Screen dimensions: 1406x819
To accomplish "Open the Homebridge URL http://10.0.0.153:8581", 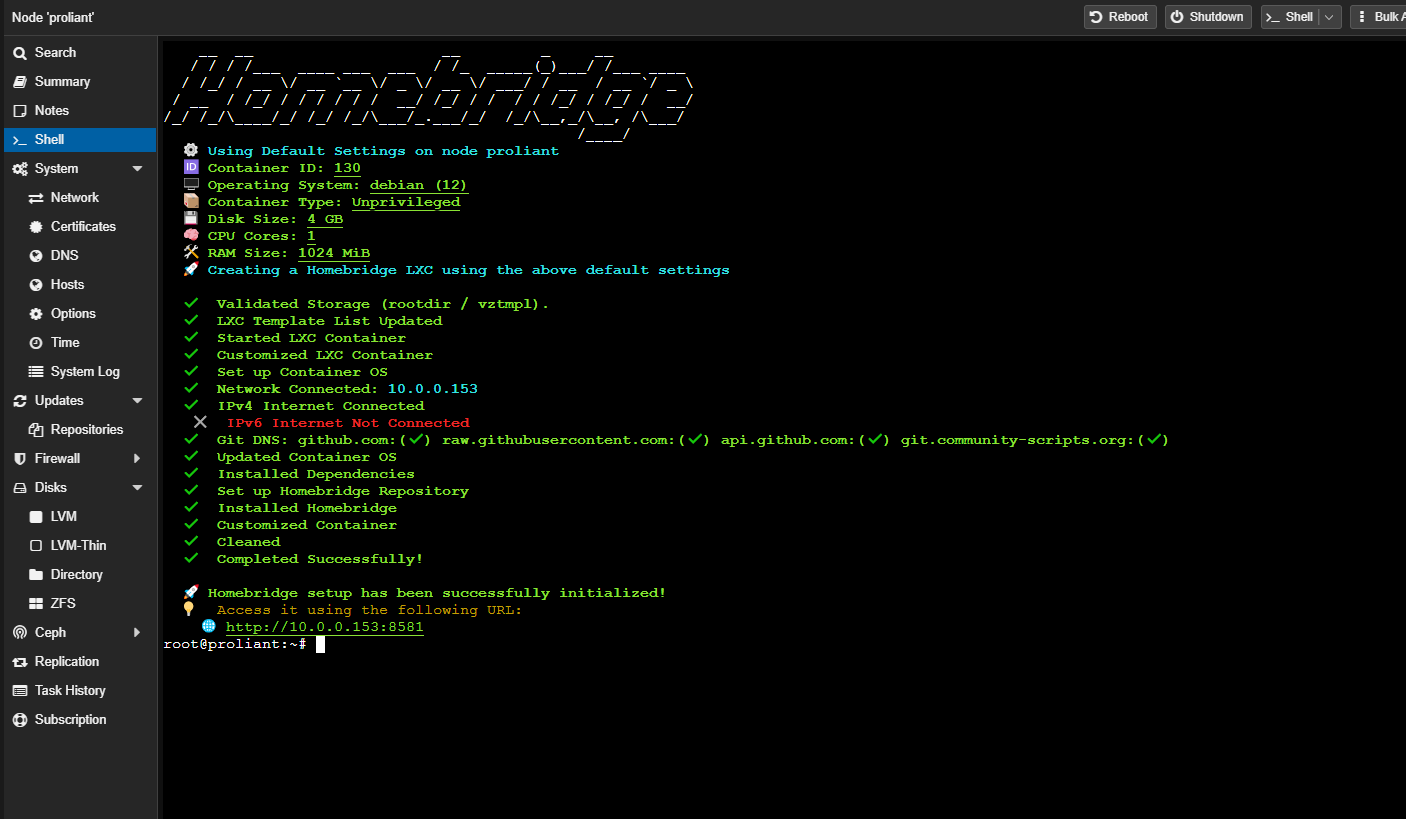I will [324, 627].
